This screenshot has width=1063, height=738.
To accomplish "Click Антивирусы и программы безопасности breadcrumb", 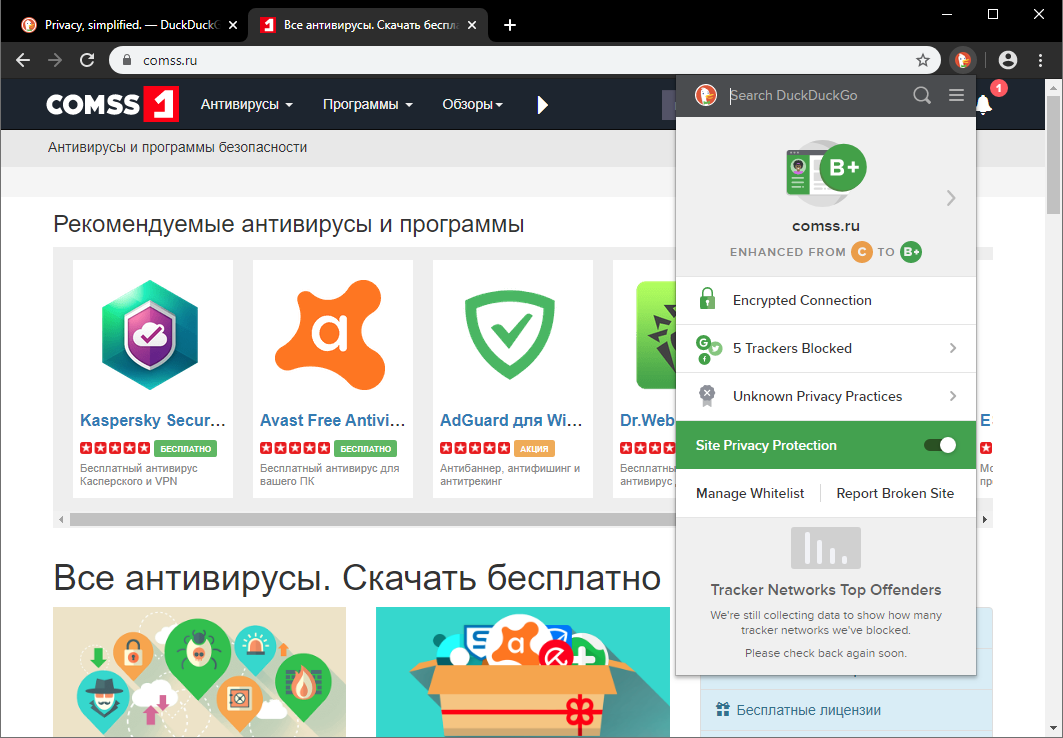I will tap(177, 147).
